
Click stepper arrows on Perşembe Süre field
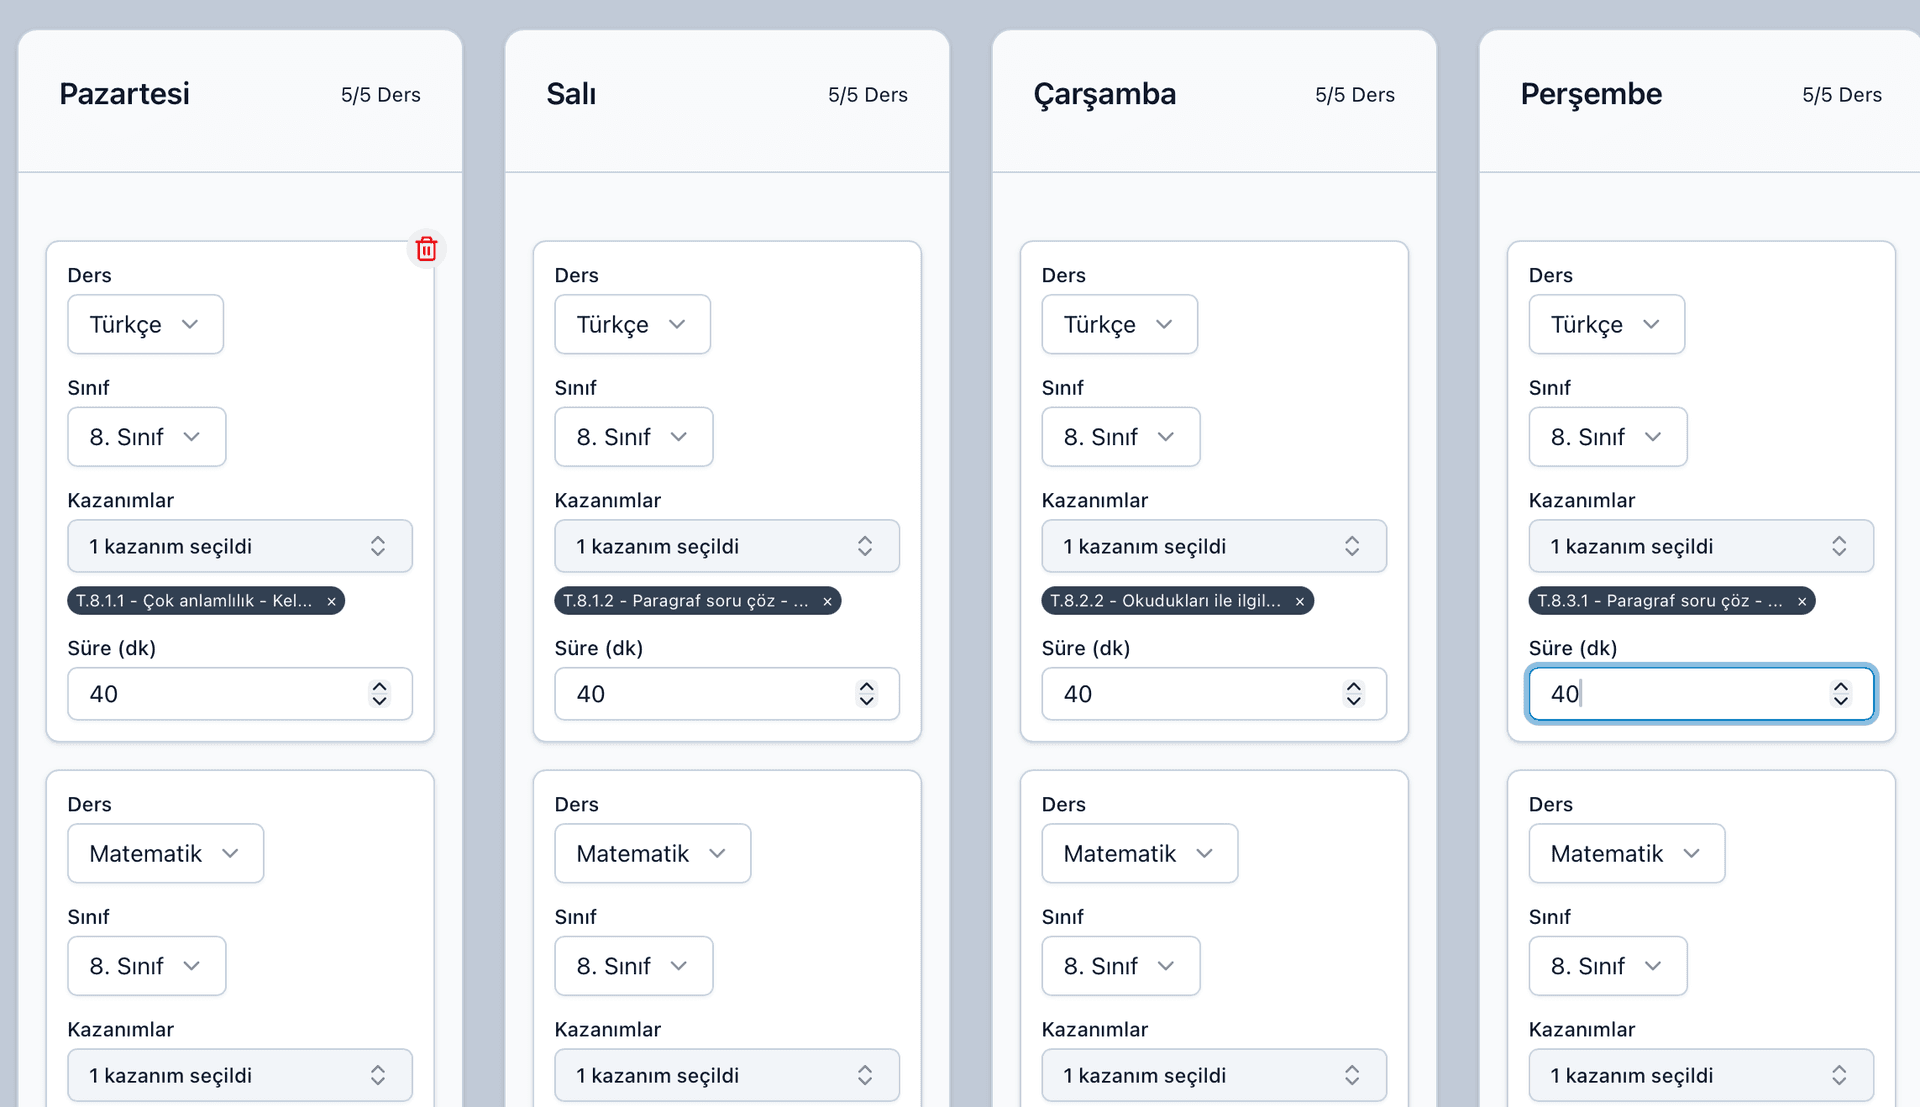click(x=1841, y=694)
